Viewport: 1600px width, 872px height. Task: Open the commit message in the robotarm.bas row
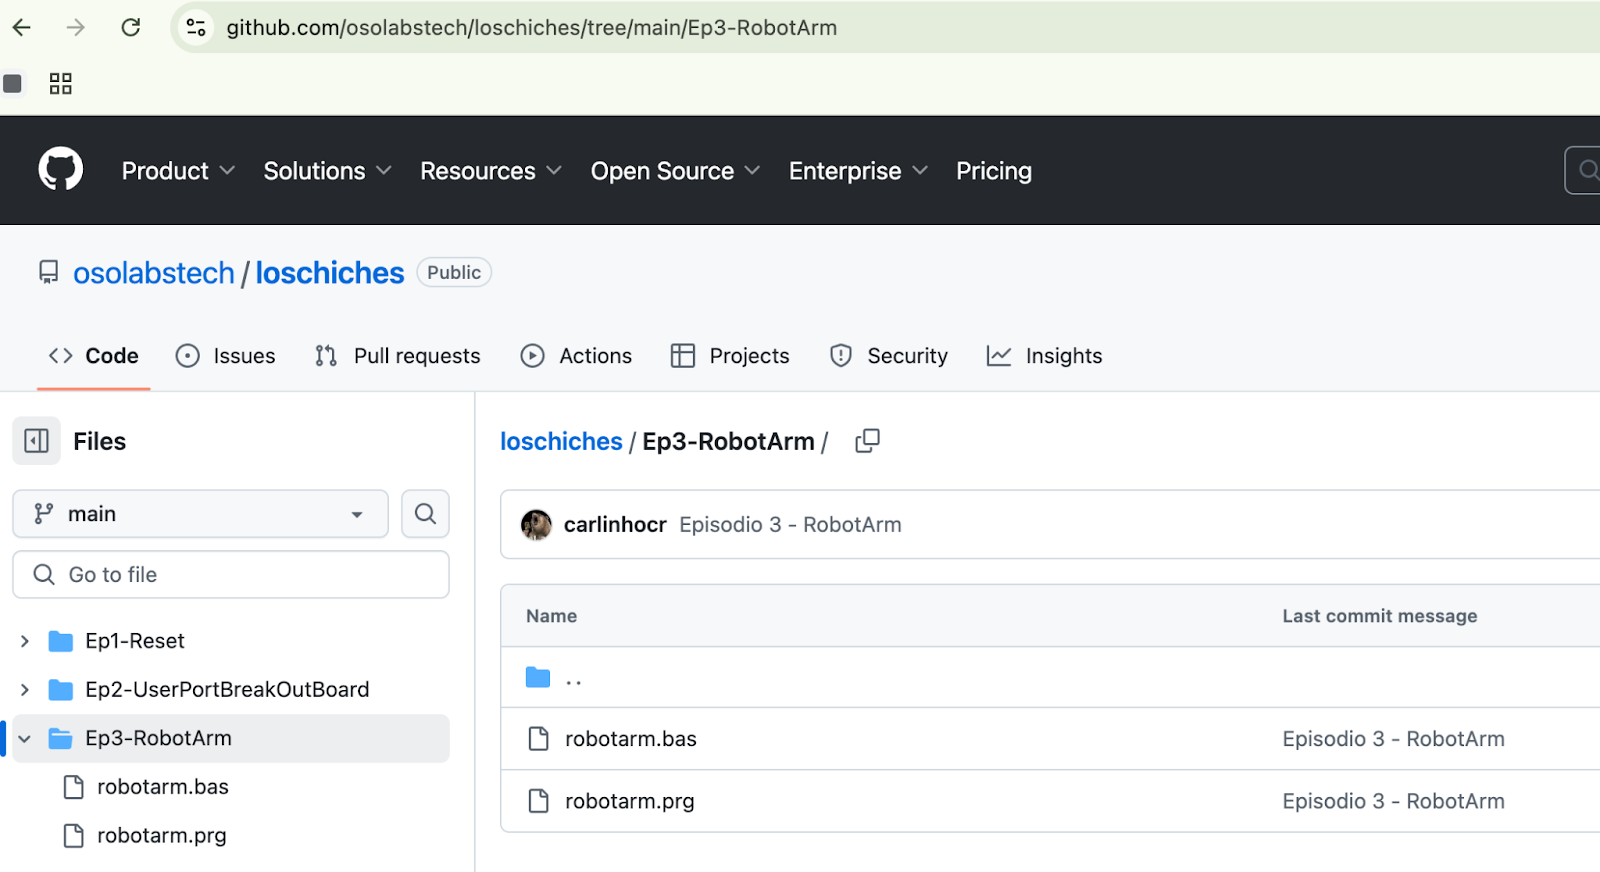[x=1393, y=739]
